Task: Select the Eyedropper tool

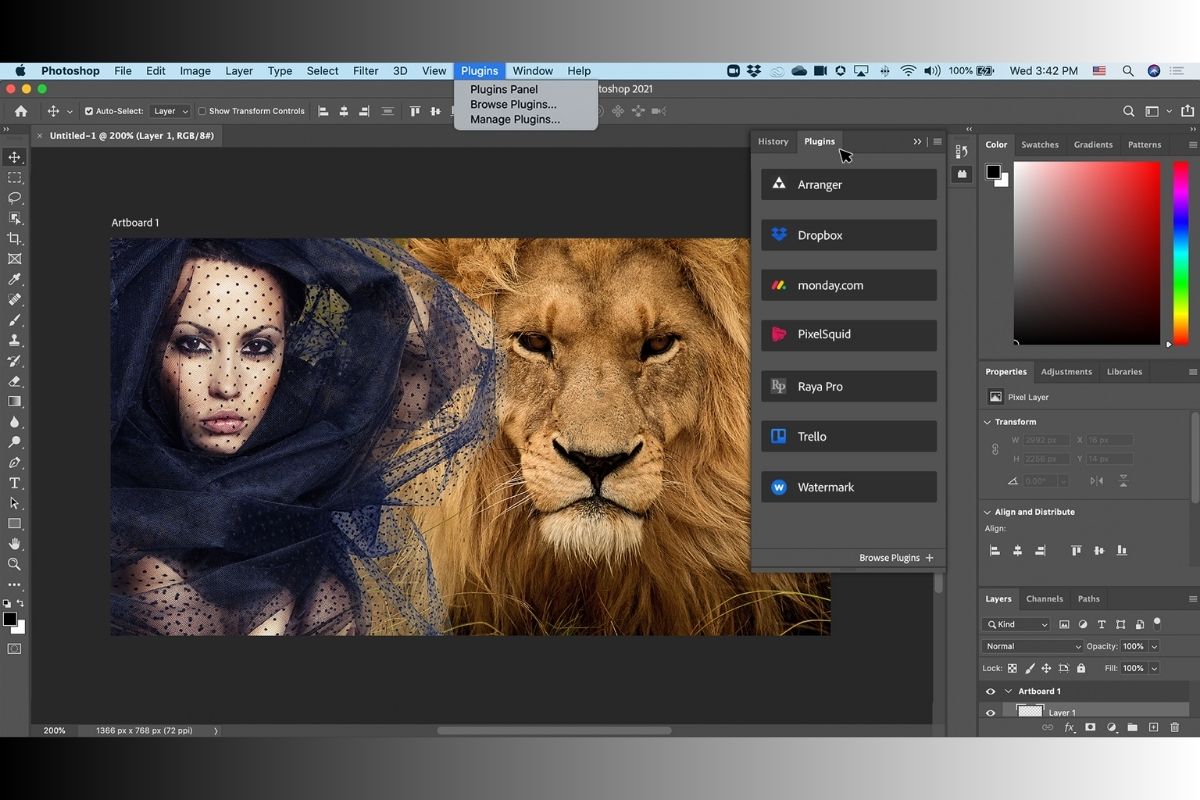Action: (x=14, y=279)
